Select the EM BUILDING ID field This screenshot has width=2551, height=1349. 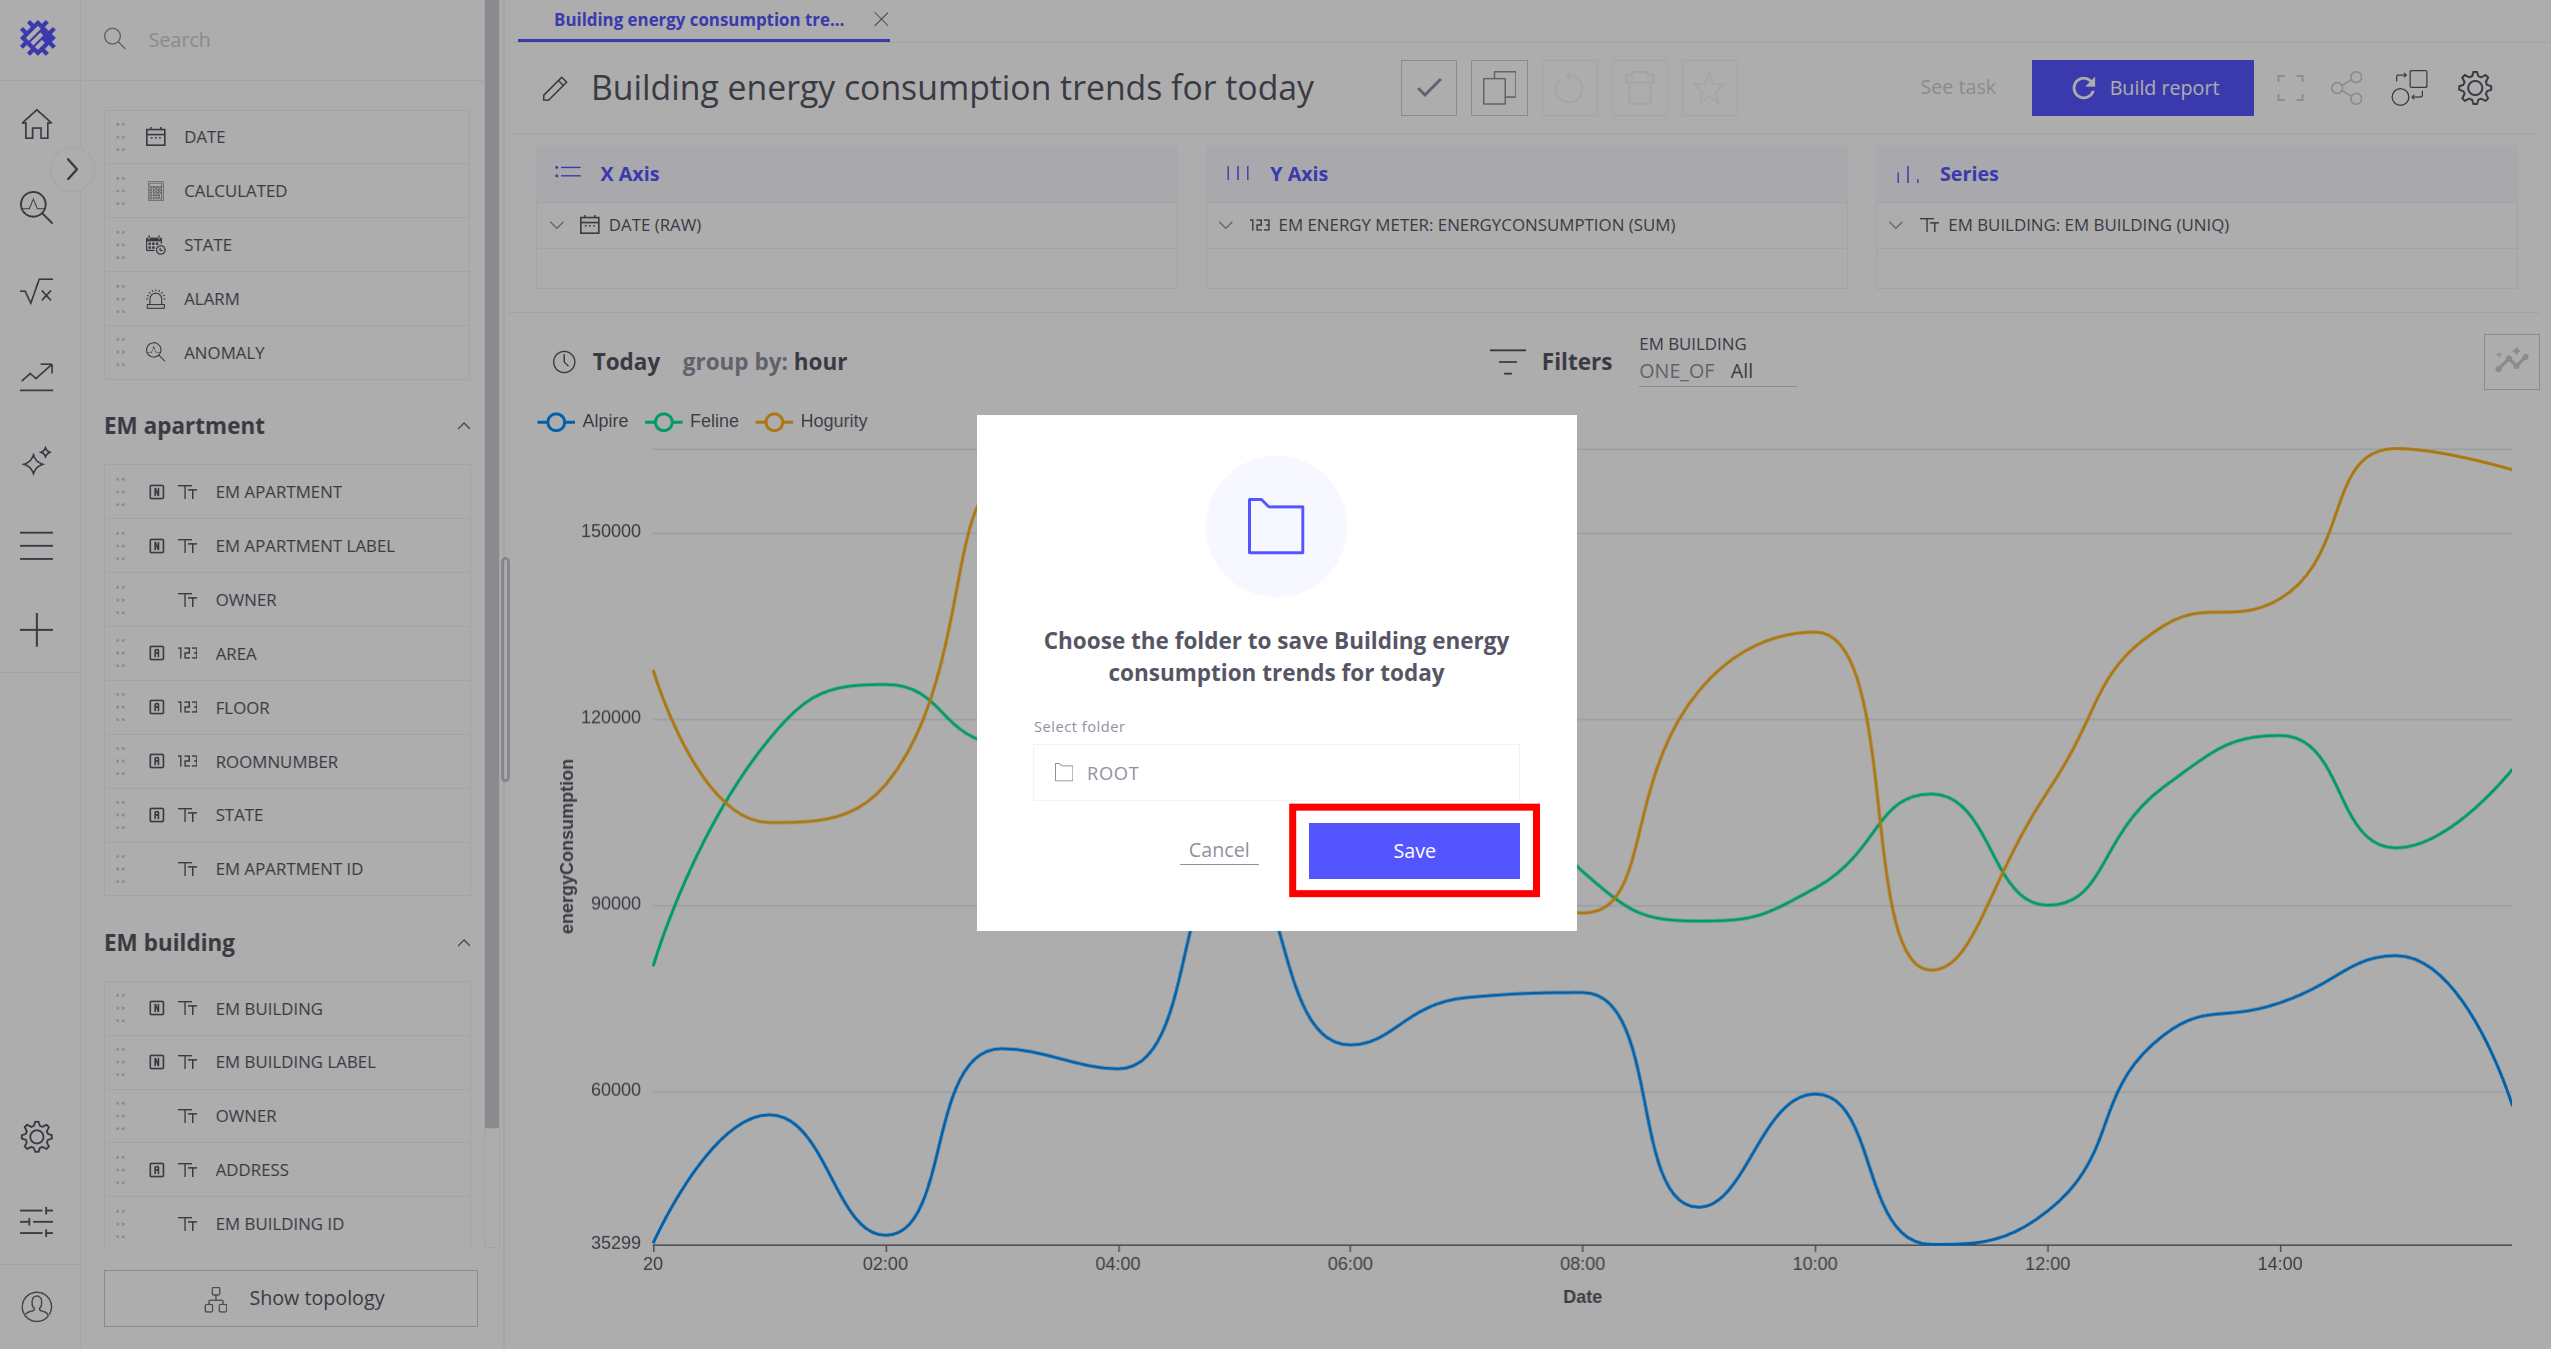click(x=287, y=1224)
